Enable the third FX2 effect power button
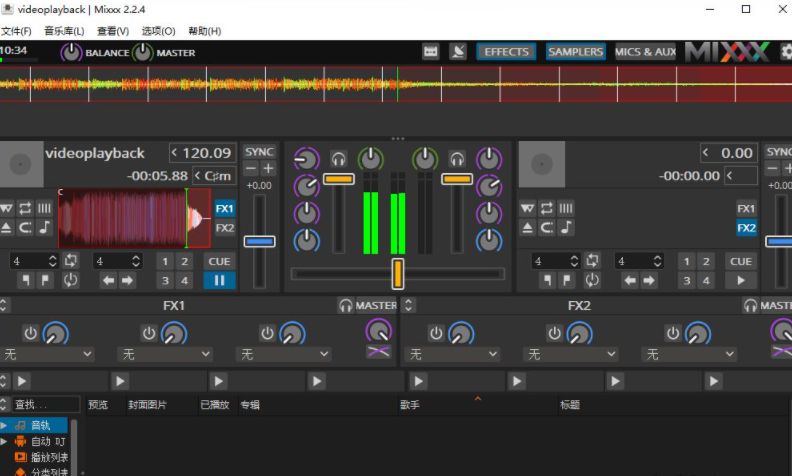792x476 pixels. click(x=672, y=334)
